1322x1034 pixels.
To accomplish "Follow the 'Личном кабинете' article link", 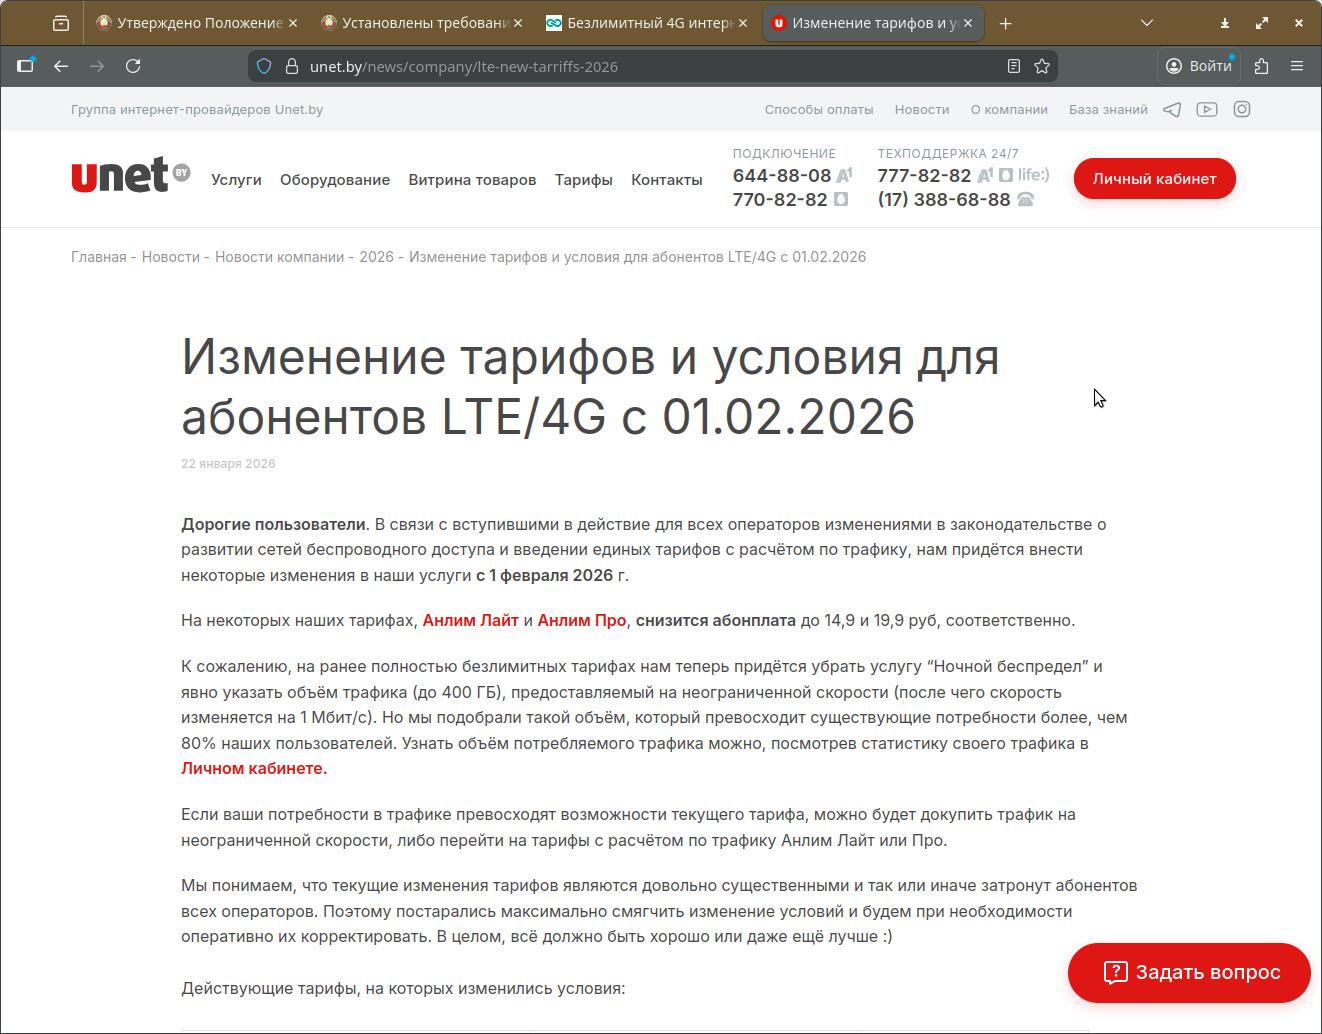I will [x=254, y=768].
